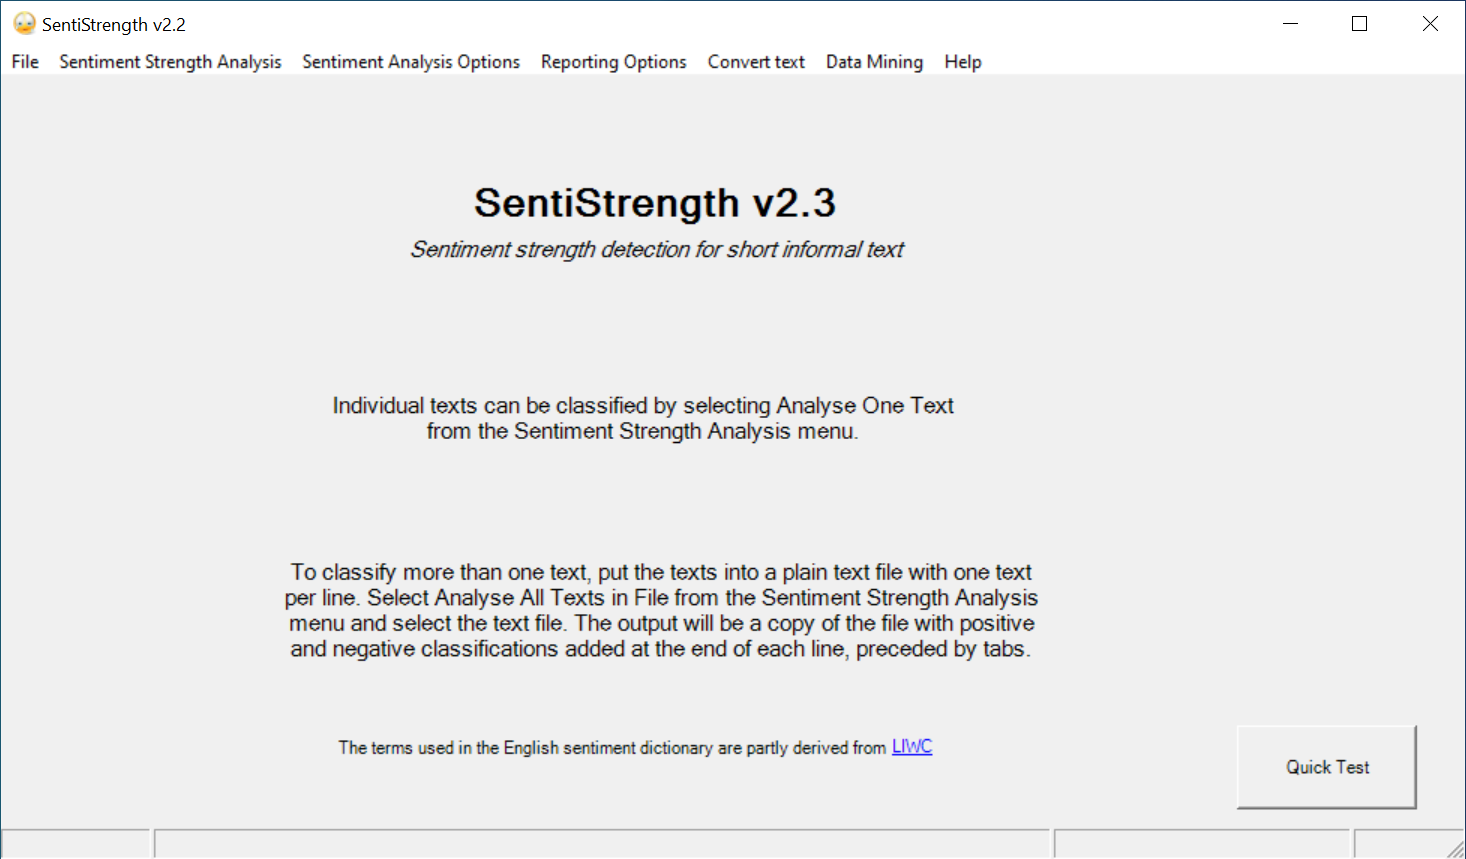Open the Reporting Options menu
The width and height of the screenshot is (1466, 859).
[613, 62]
